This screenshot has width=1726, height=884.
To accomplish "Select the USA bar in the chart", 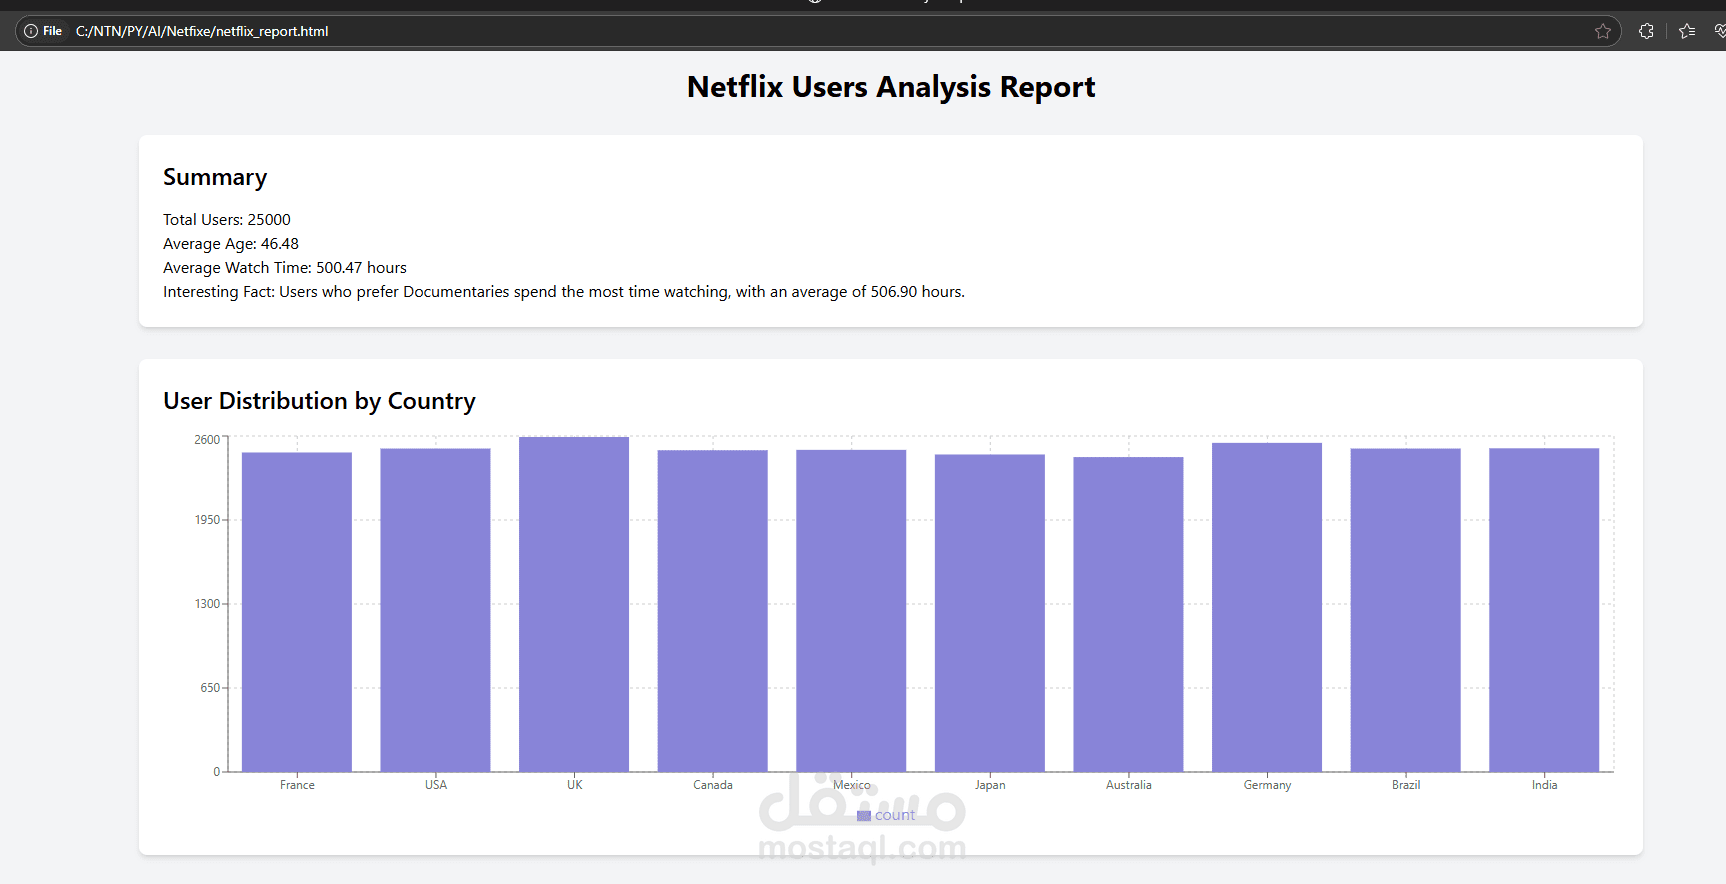I will click(x=435, y=610).
